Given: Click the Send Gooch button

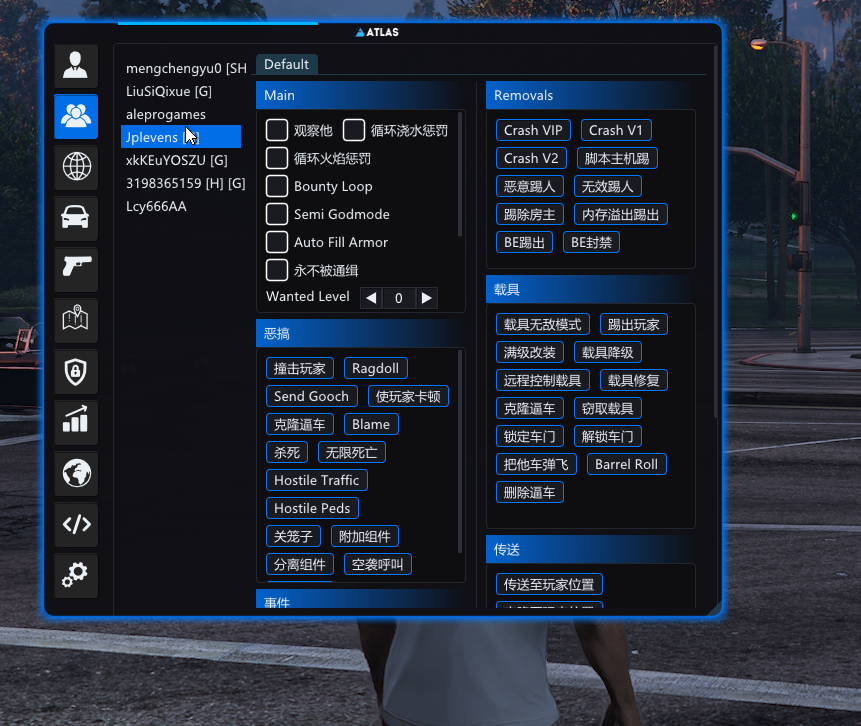Looking at the screenshot, I should click(x=311, y=396).
